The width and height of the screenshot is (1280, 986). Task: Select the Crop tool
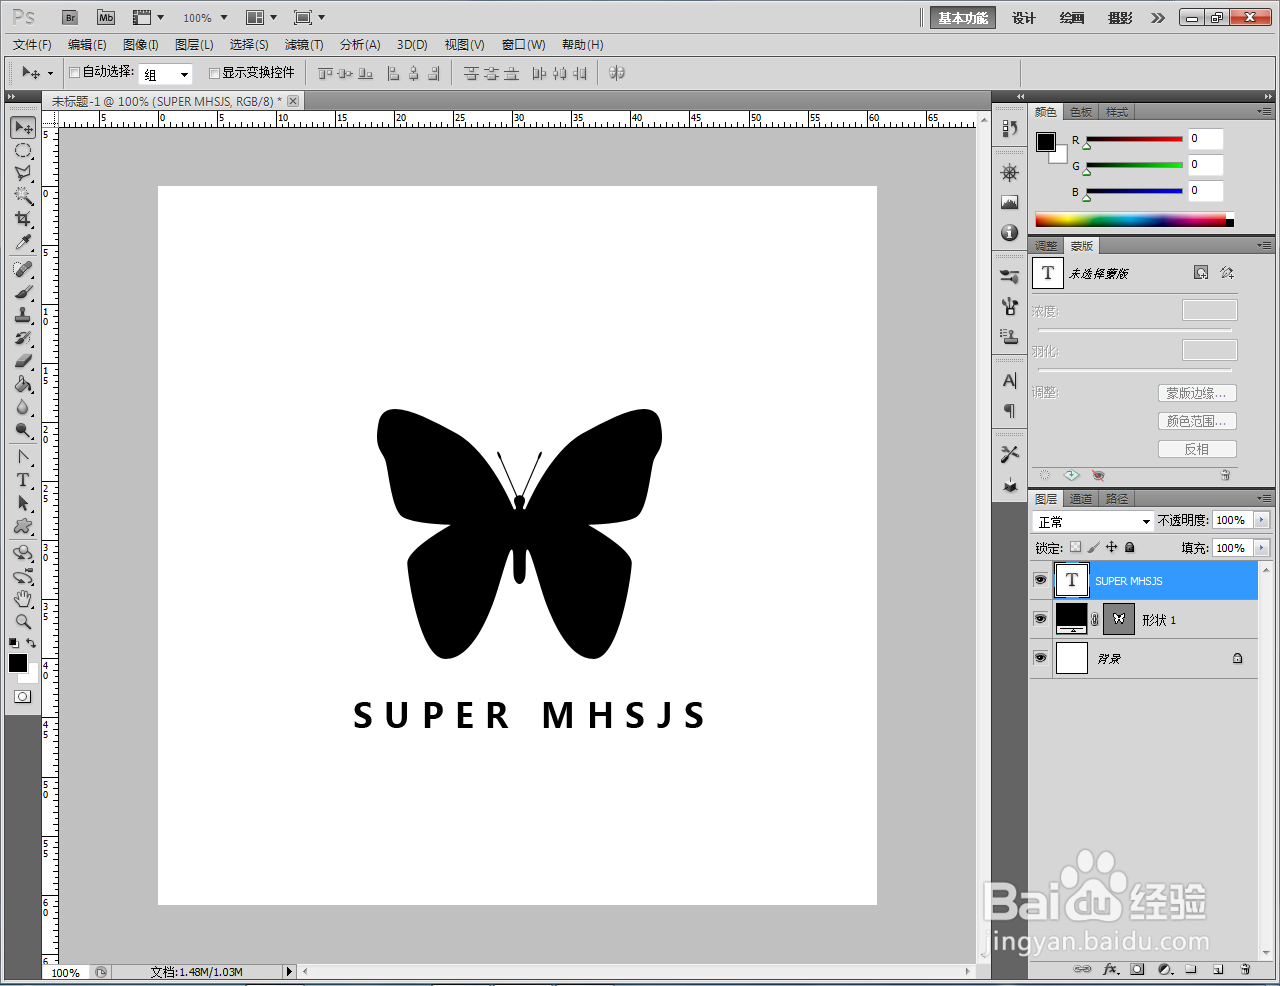tap(23, 219)
